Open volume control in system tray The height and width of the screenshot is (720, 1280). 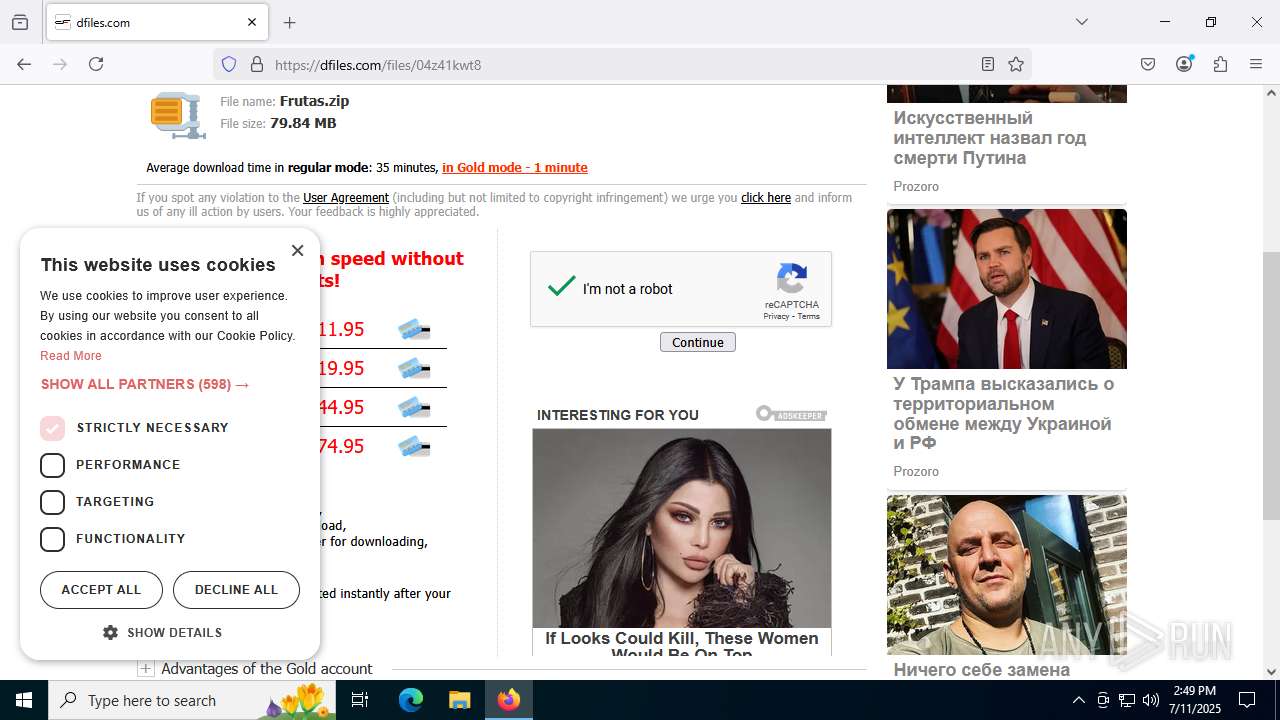tap(1151, 700)
